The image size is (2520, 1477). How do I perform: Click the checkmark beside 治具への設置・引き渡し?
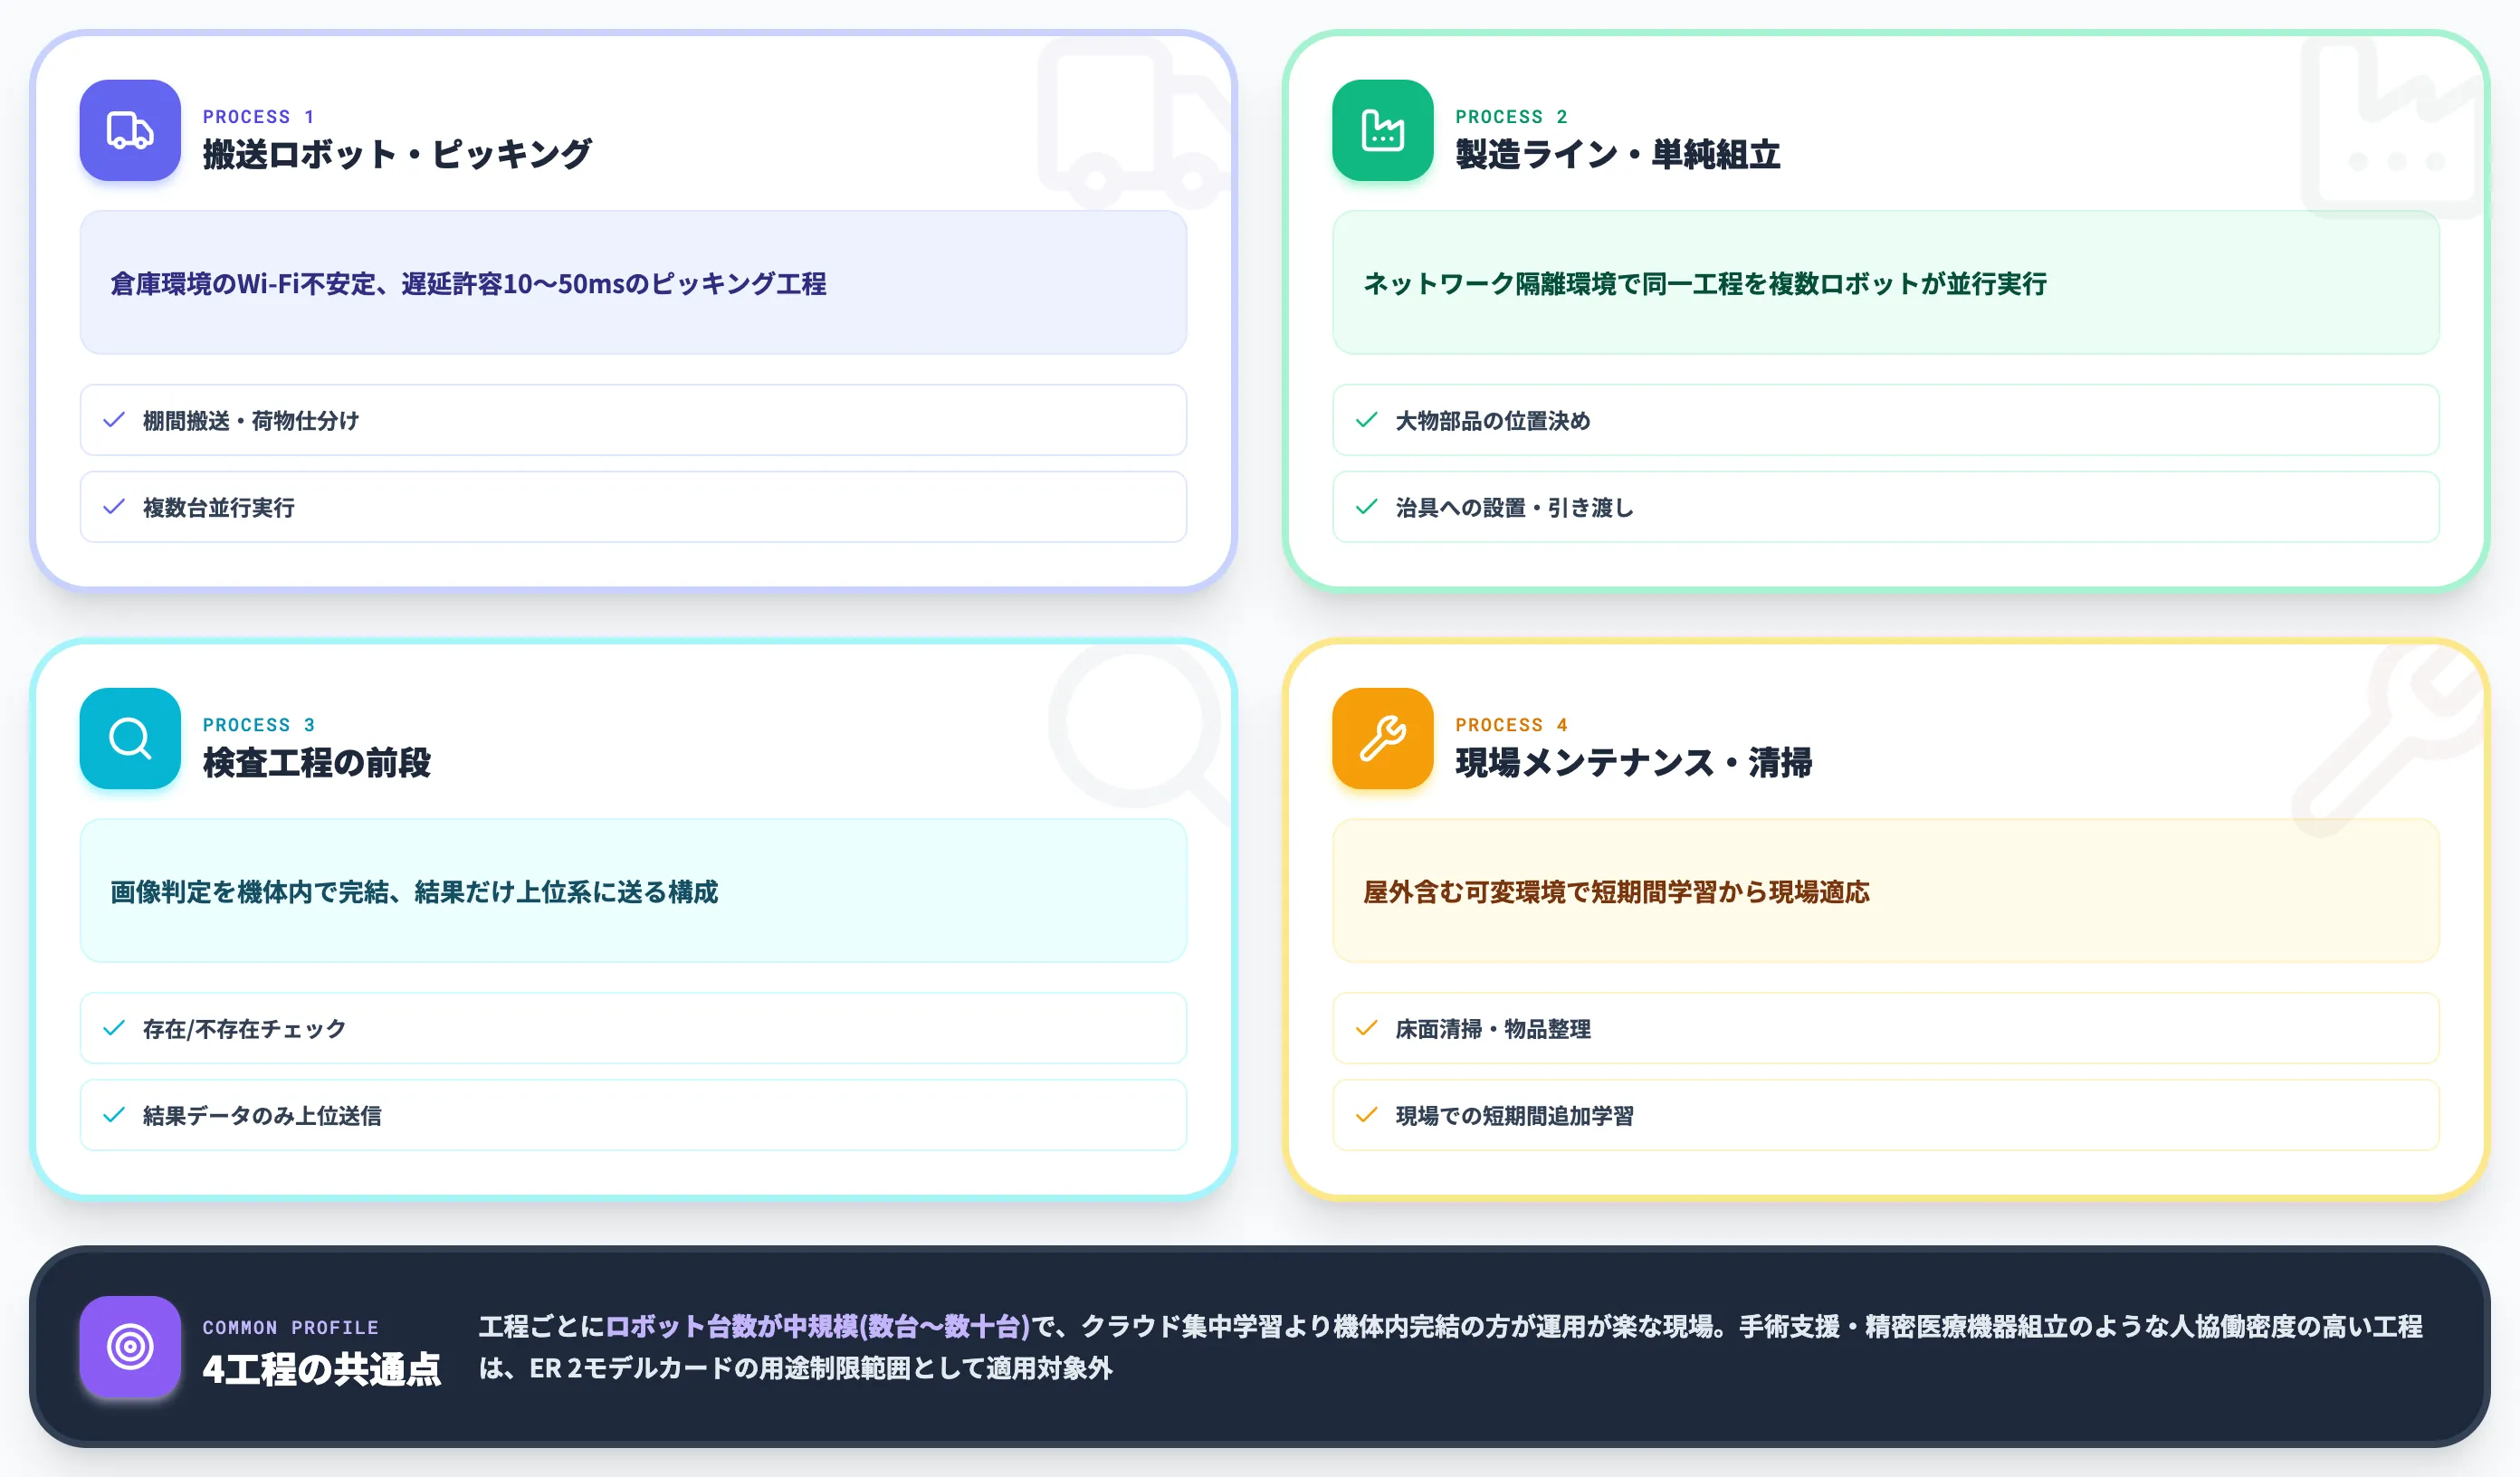(x=1366, y=507)
